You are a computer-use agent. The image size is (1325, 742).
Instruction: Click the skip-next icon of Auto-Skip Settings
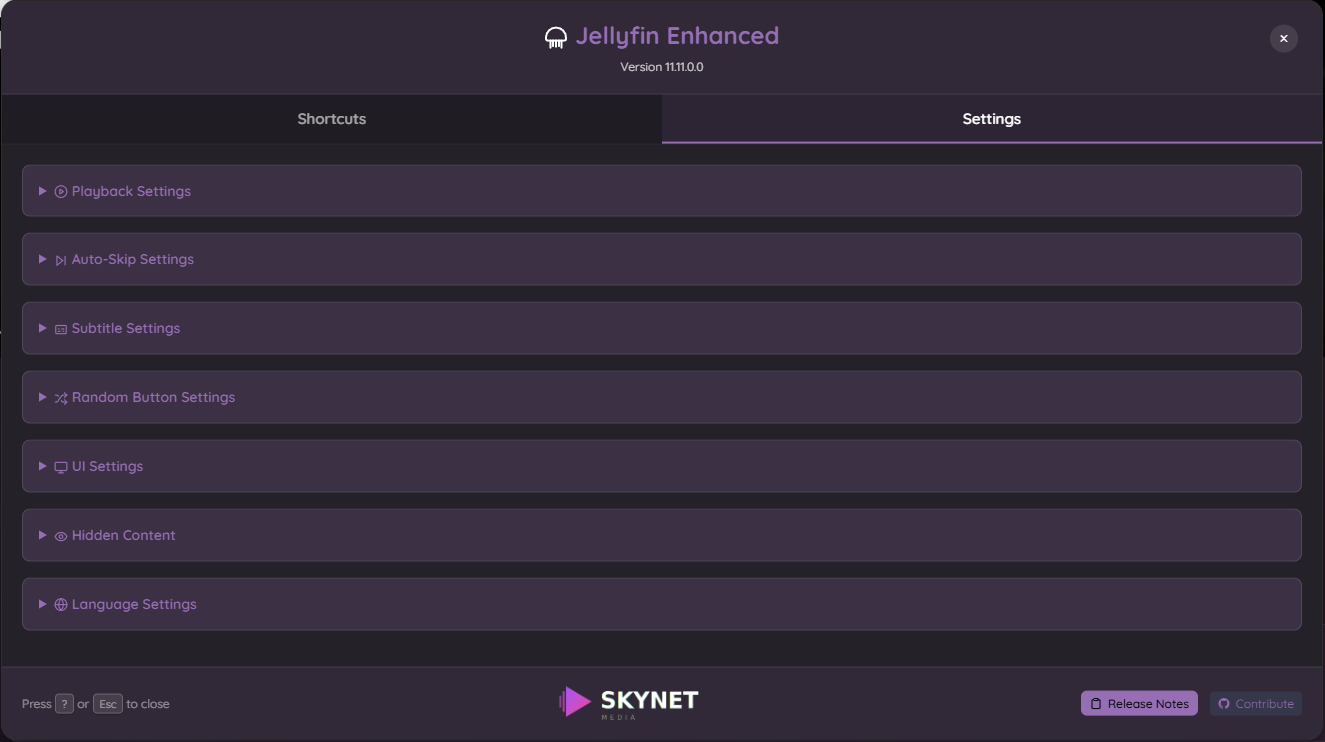click(x=61, y=260)
